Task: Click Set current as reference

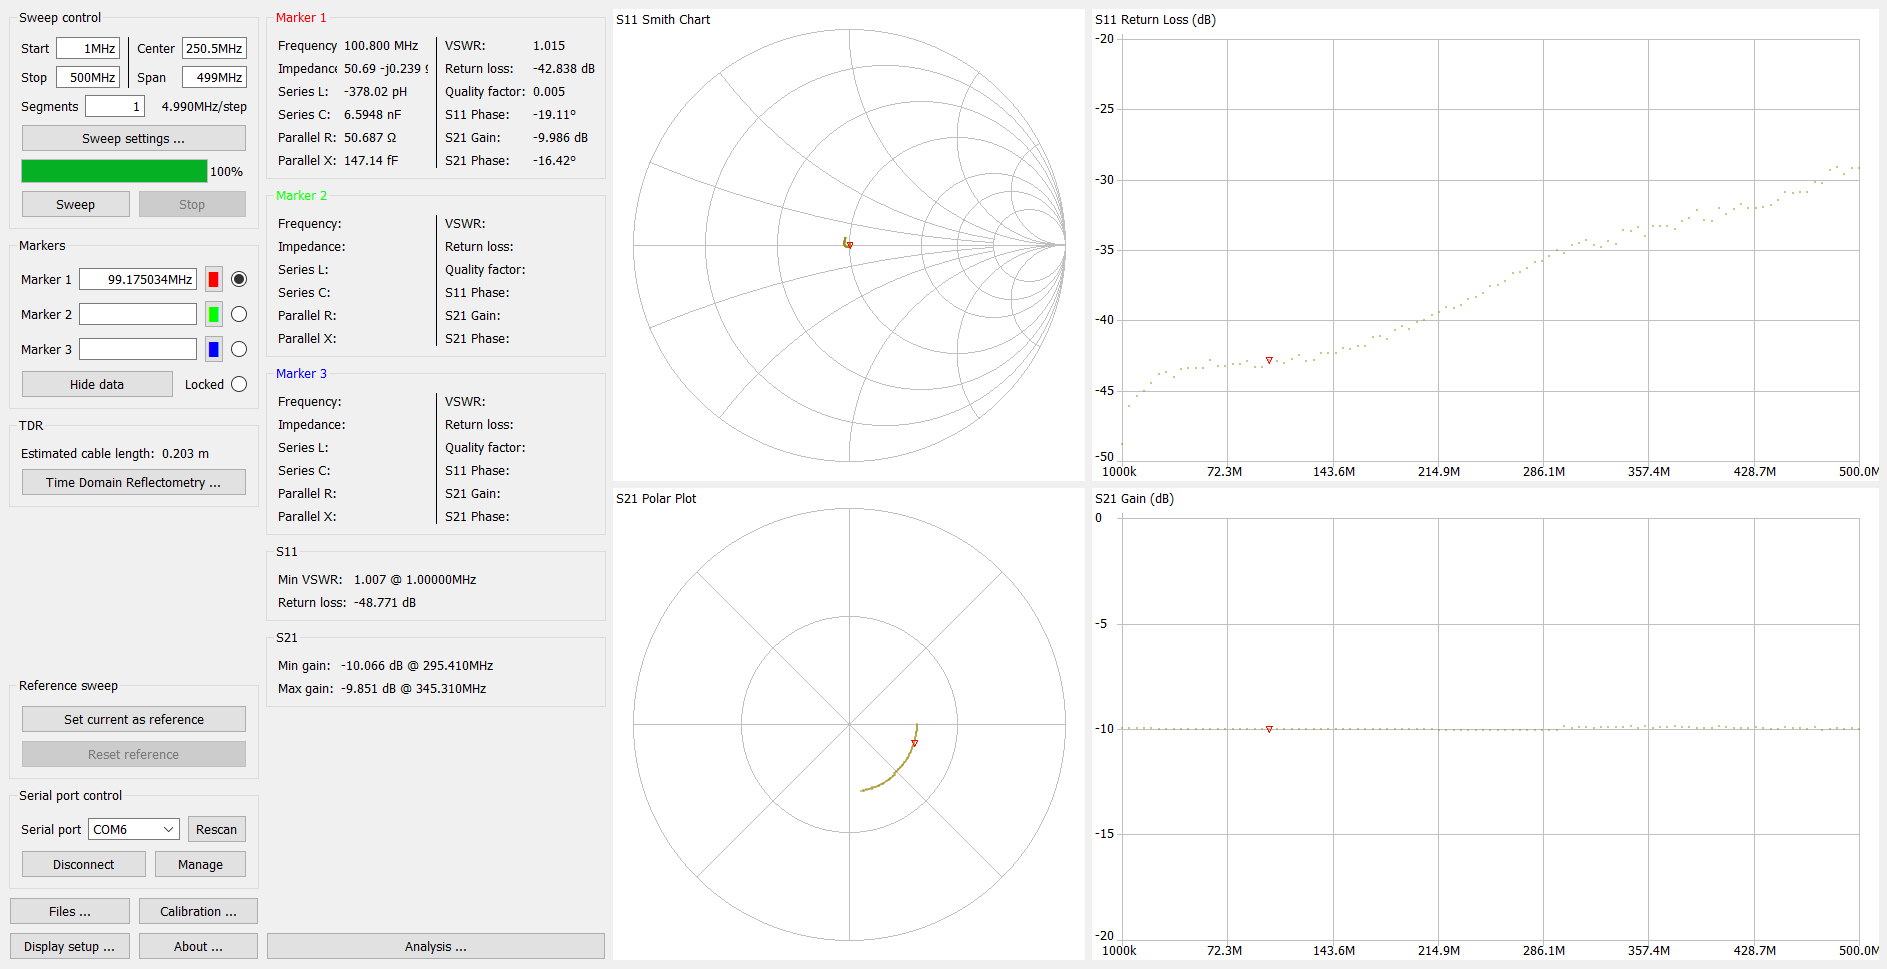Action: coord(133,719)
